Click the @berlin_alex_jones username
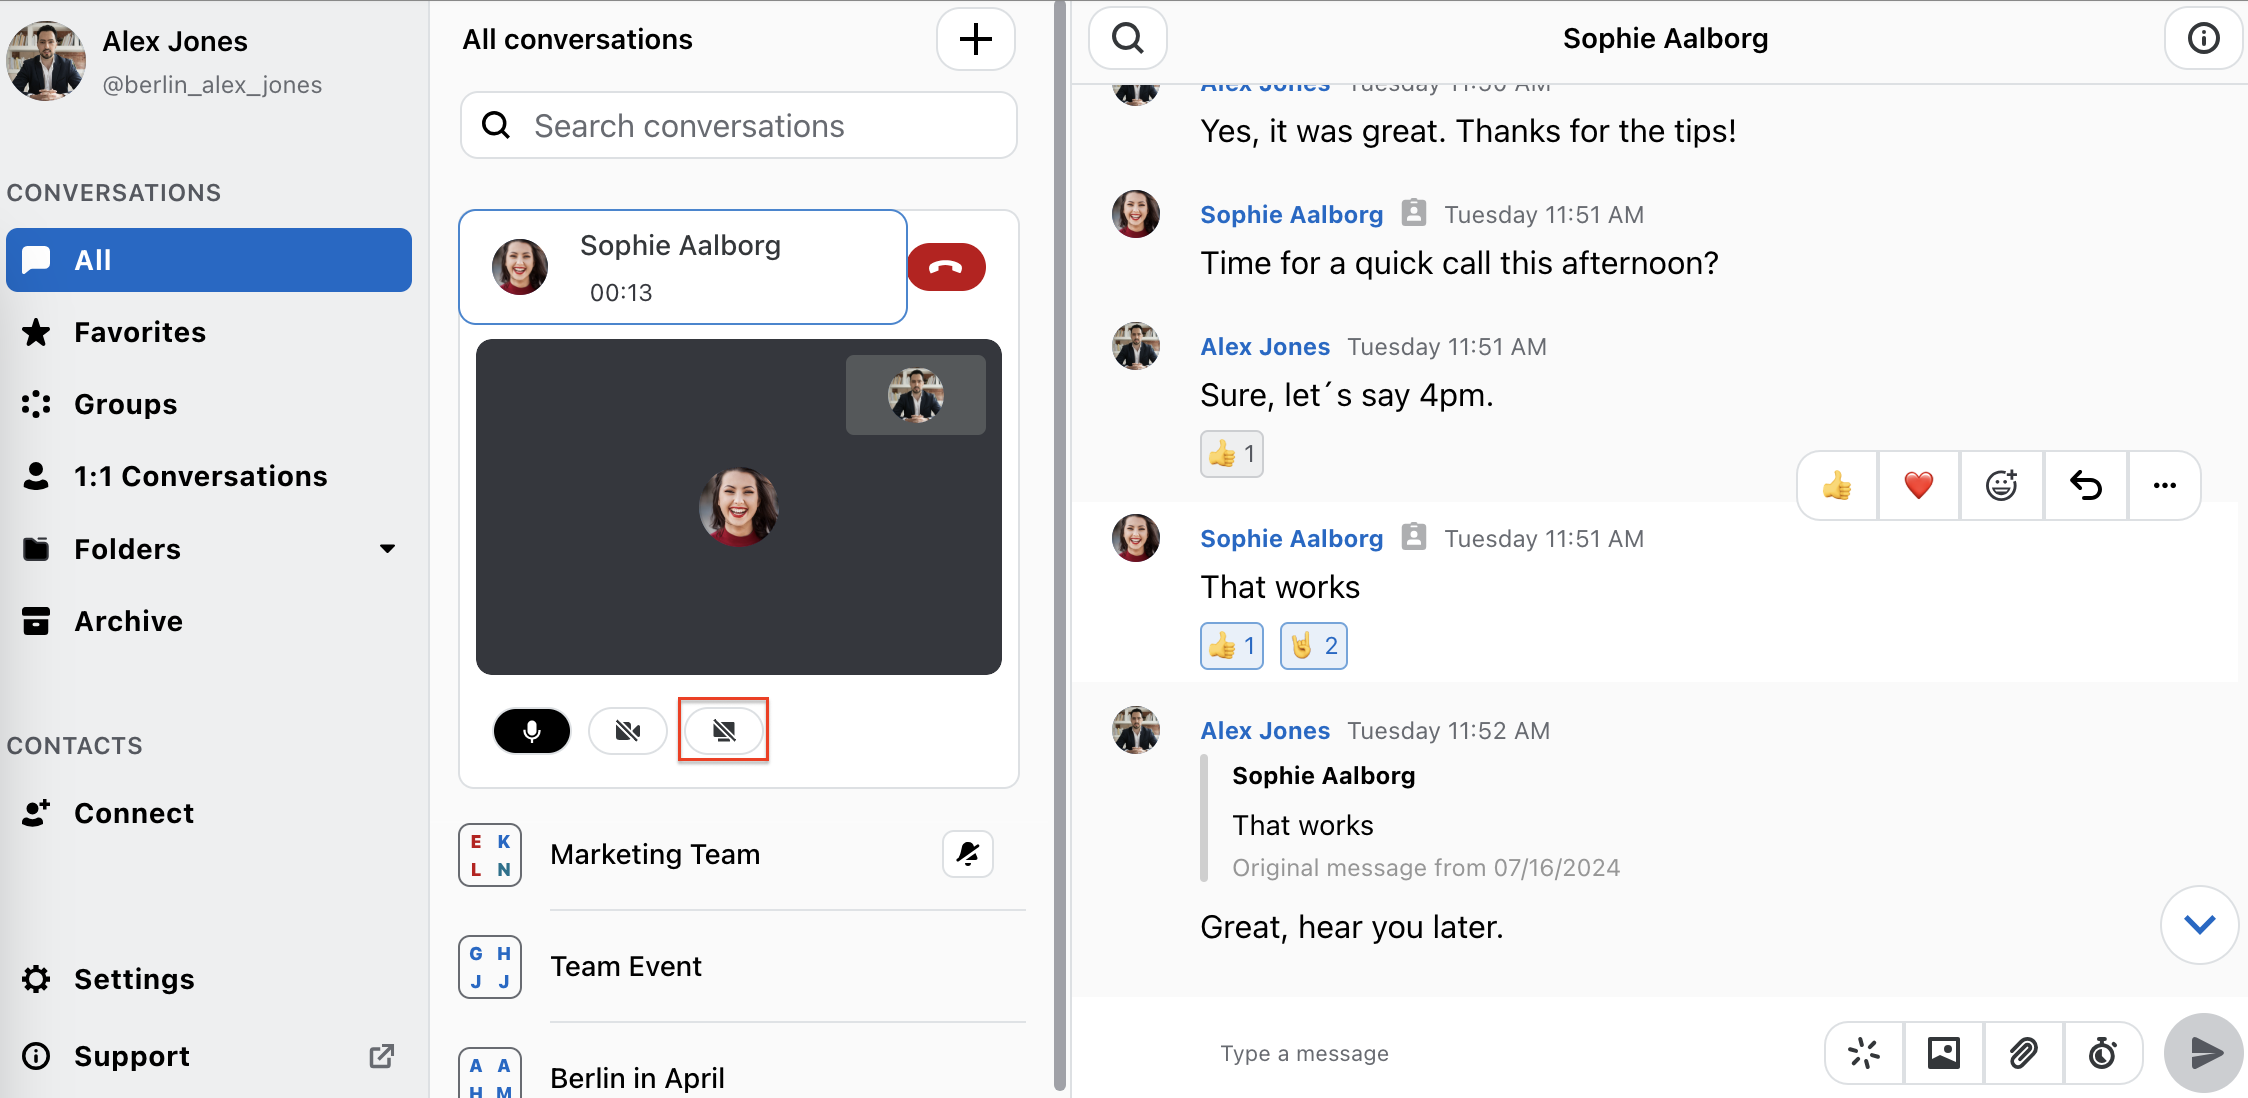Screen dimensions: 2248x1098 [x=212, y=85]
